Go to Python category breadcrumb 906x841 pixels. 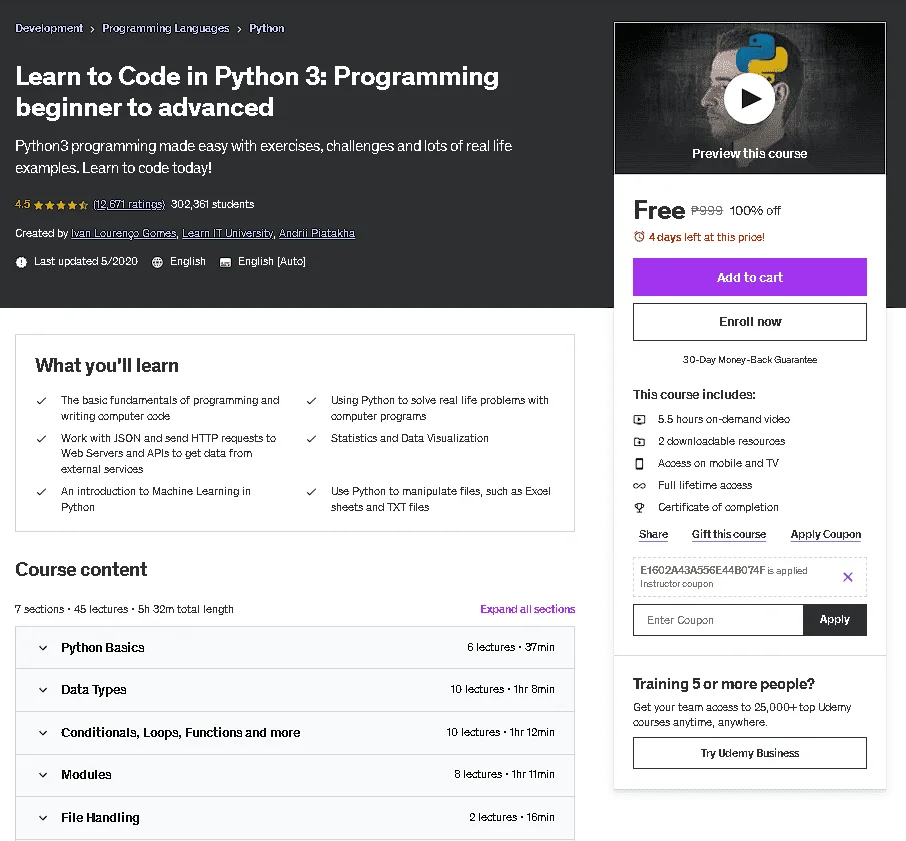[x=266, y=28]
